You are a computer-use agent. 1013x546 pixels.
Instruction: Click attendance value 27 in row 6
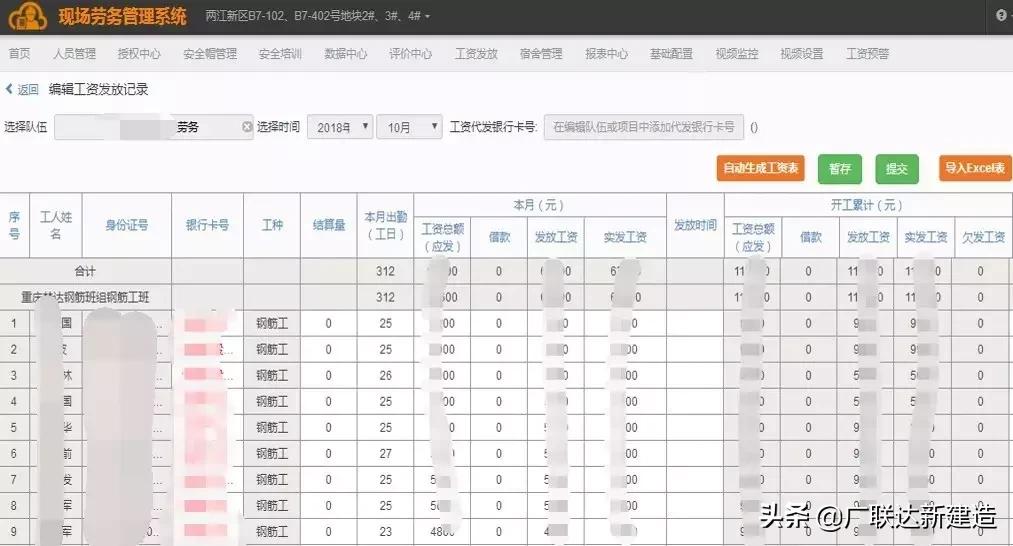coord(386,454)
